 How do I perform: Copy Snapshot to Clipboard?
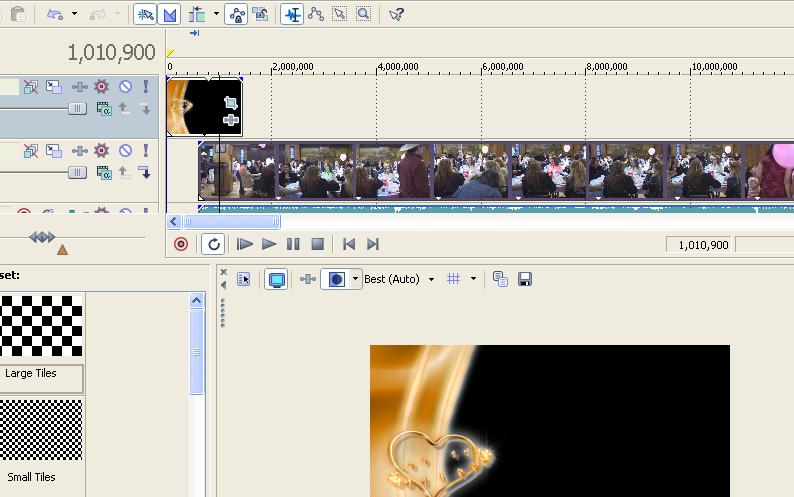[x=500, y=279]
